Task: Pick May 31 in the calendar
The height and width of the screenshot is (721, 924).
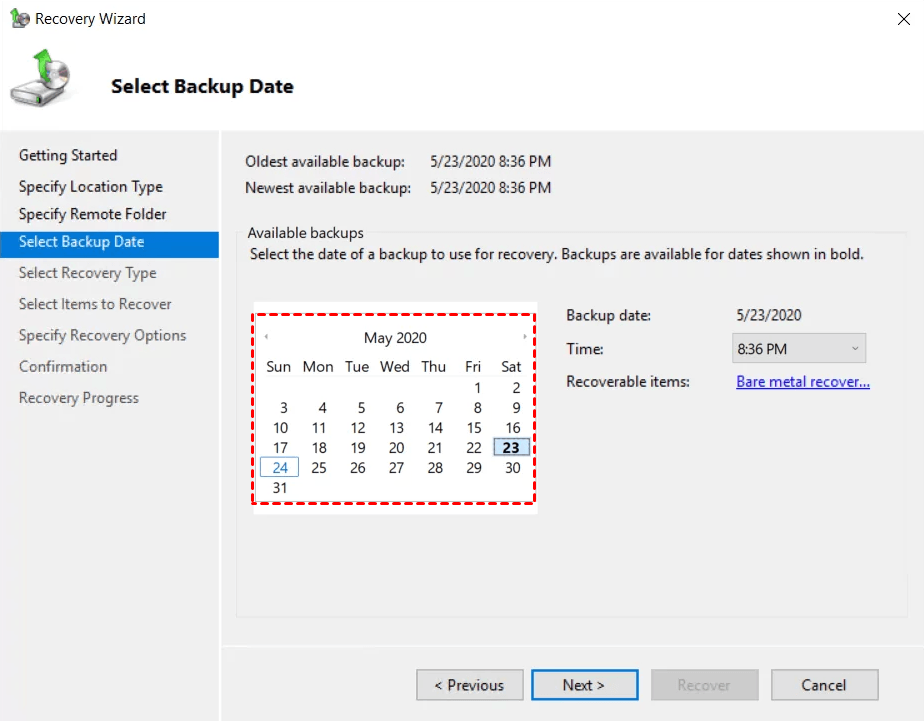Action: (x=280, y=488)
